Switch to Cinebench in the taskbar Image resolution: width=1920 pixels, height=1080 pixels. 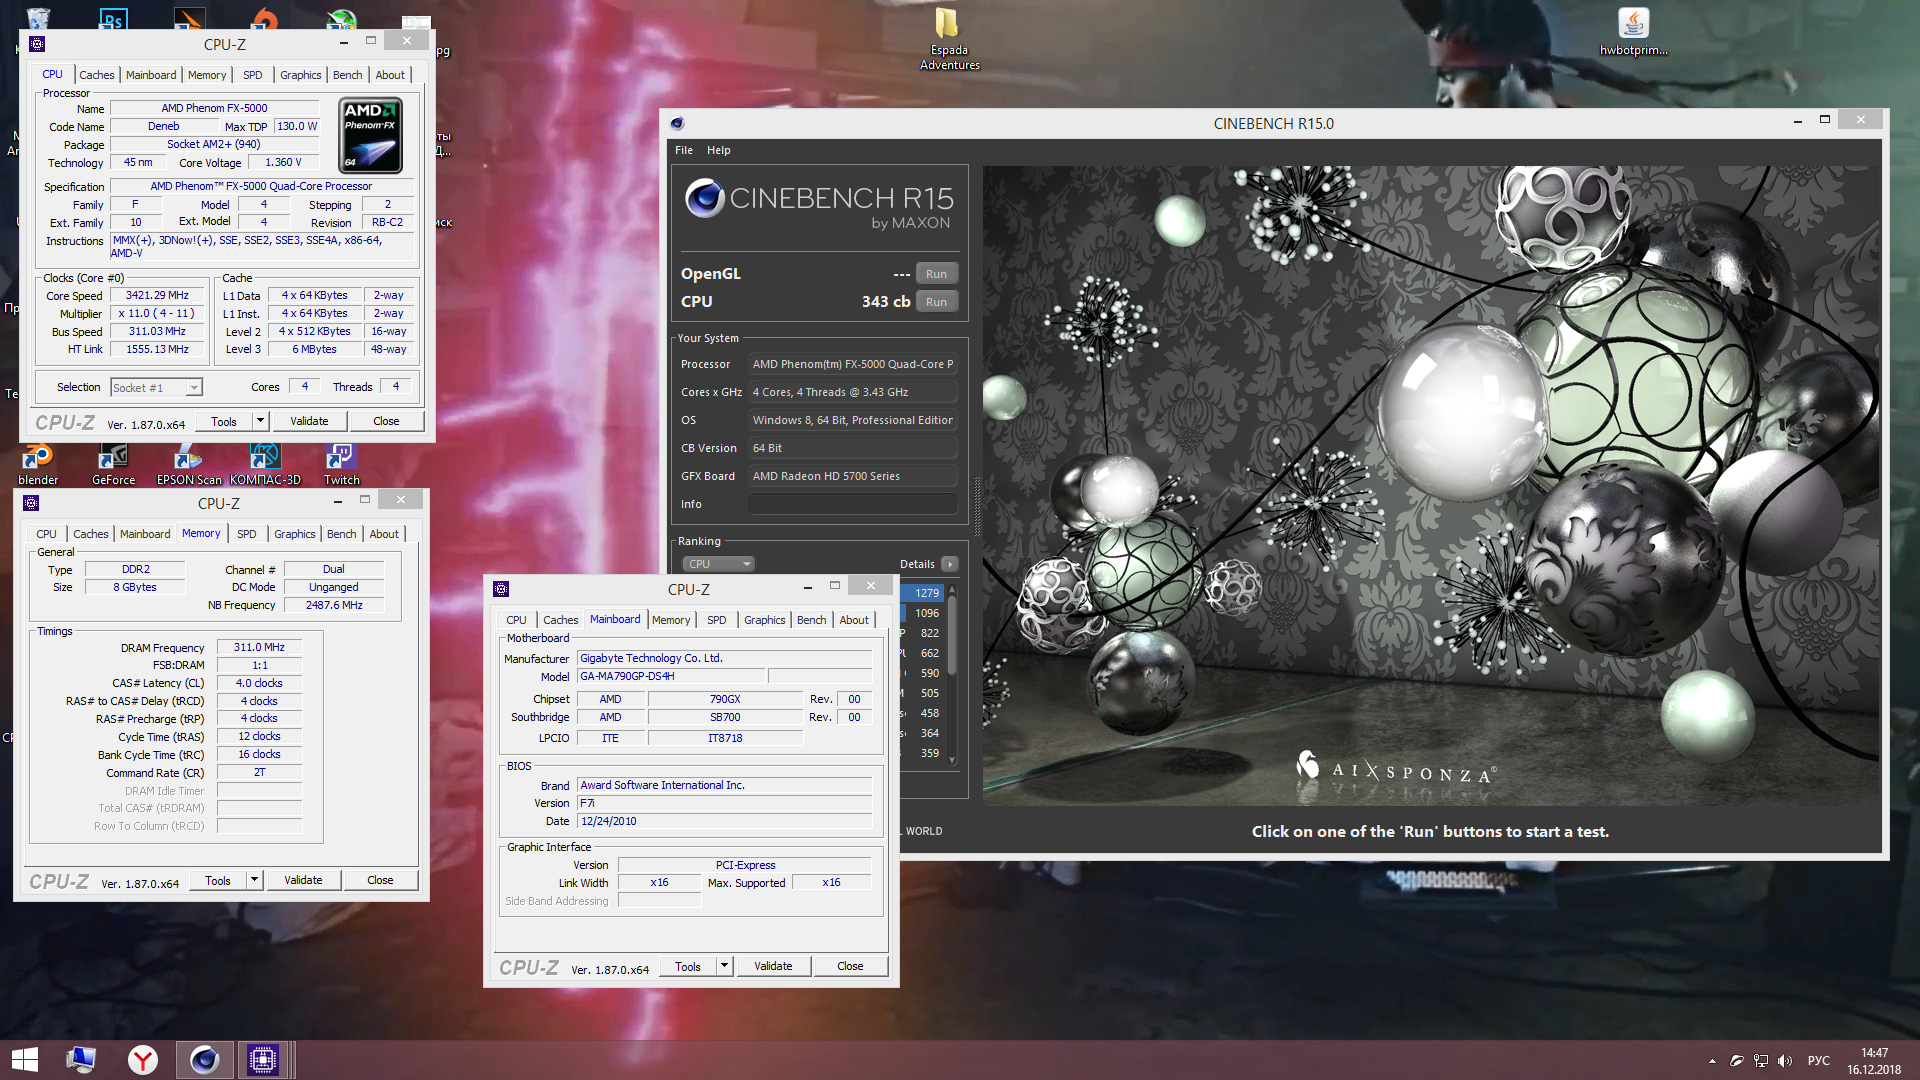204,1060
